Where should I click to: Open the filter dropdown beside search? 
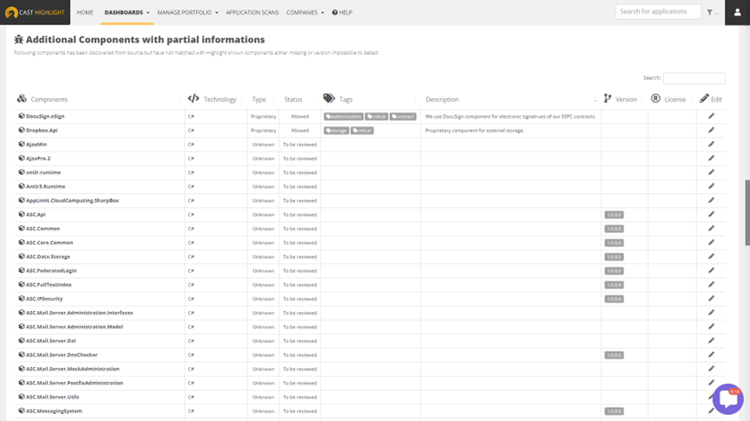pos(712,13)
